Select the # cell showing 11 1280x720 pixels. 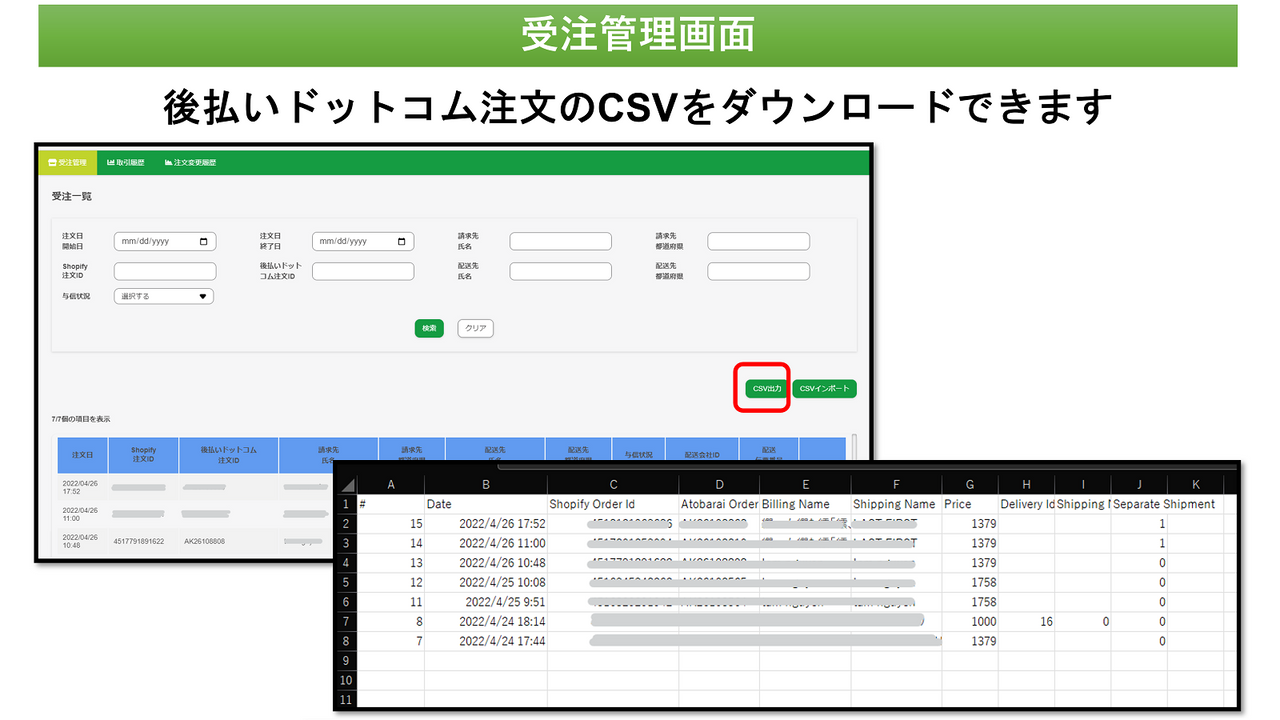pos(391,602)
